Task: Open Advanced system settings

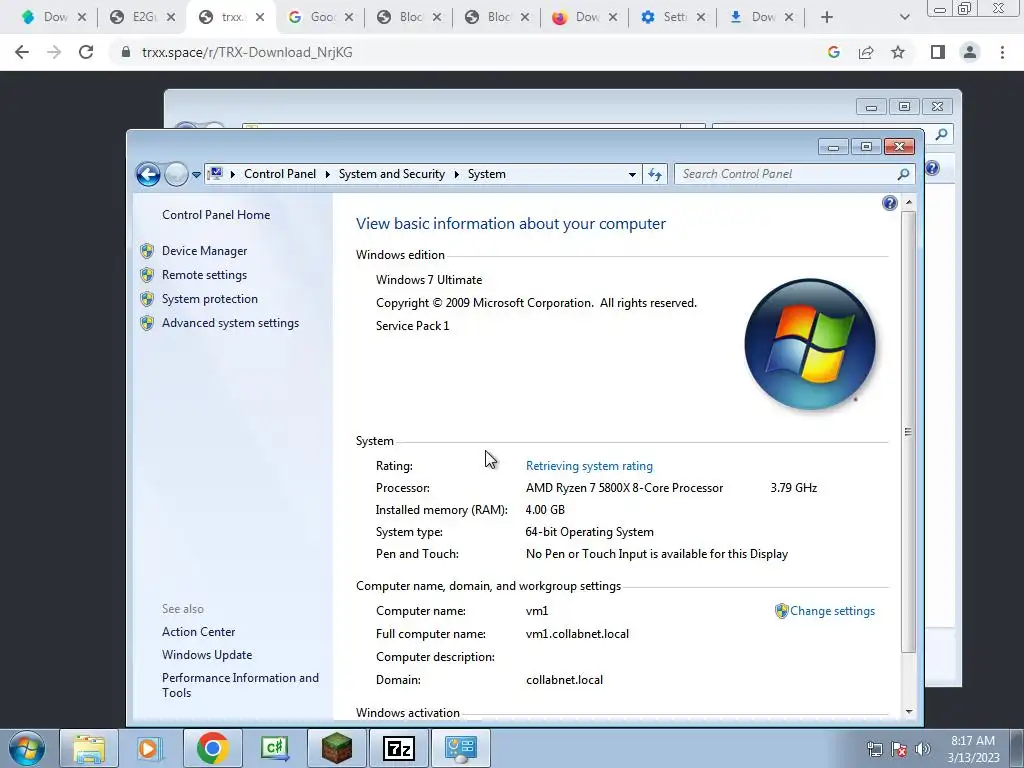Action: pos(231,323)
